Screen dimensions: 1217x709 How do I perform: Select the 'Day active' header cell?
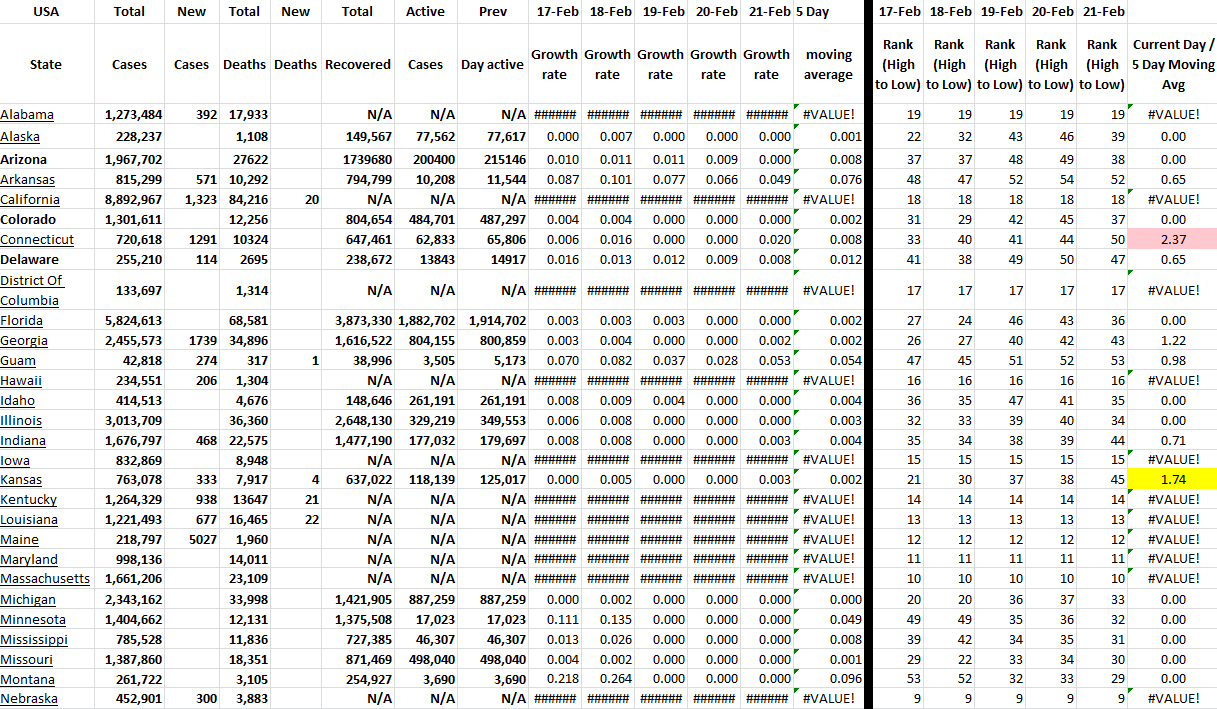pyautogui.click(x=492, y=65)
